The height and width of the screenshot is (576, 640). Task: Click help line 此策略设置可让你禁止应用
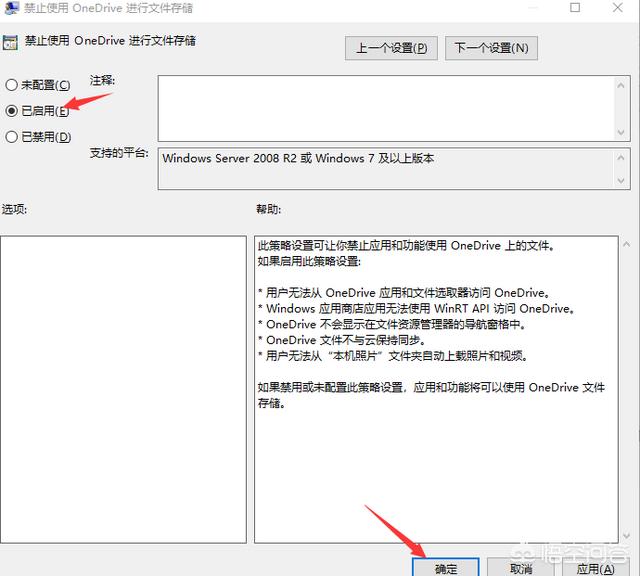406,245
